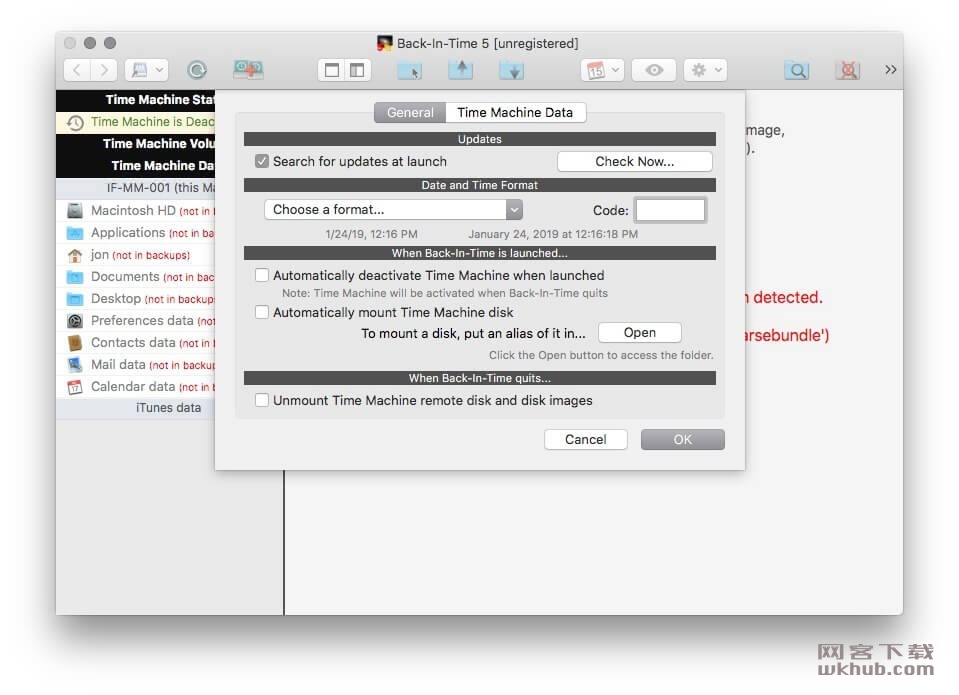Select Contacts data in the sidebar
959x695 pixels.
pos(136,343)
